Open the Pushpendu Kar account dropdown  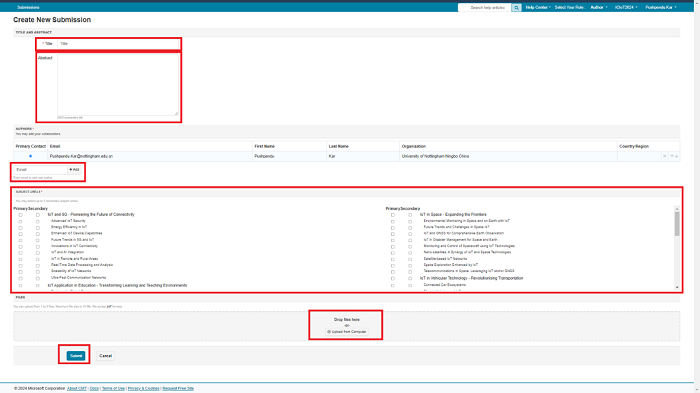pos(661,8)
